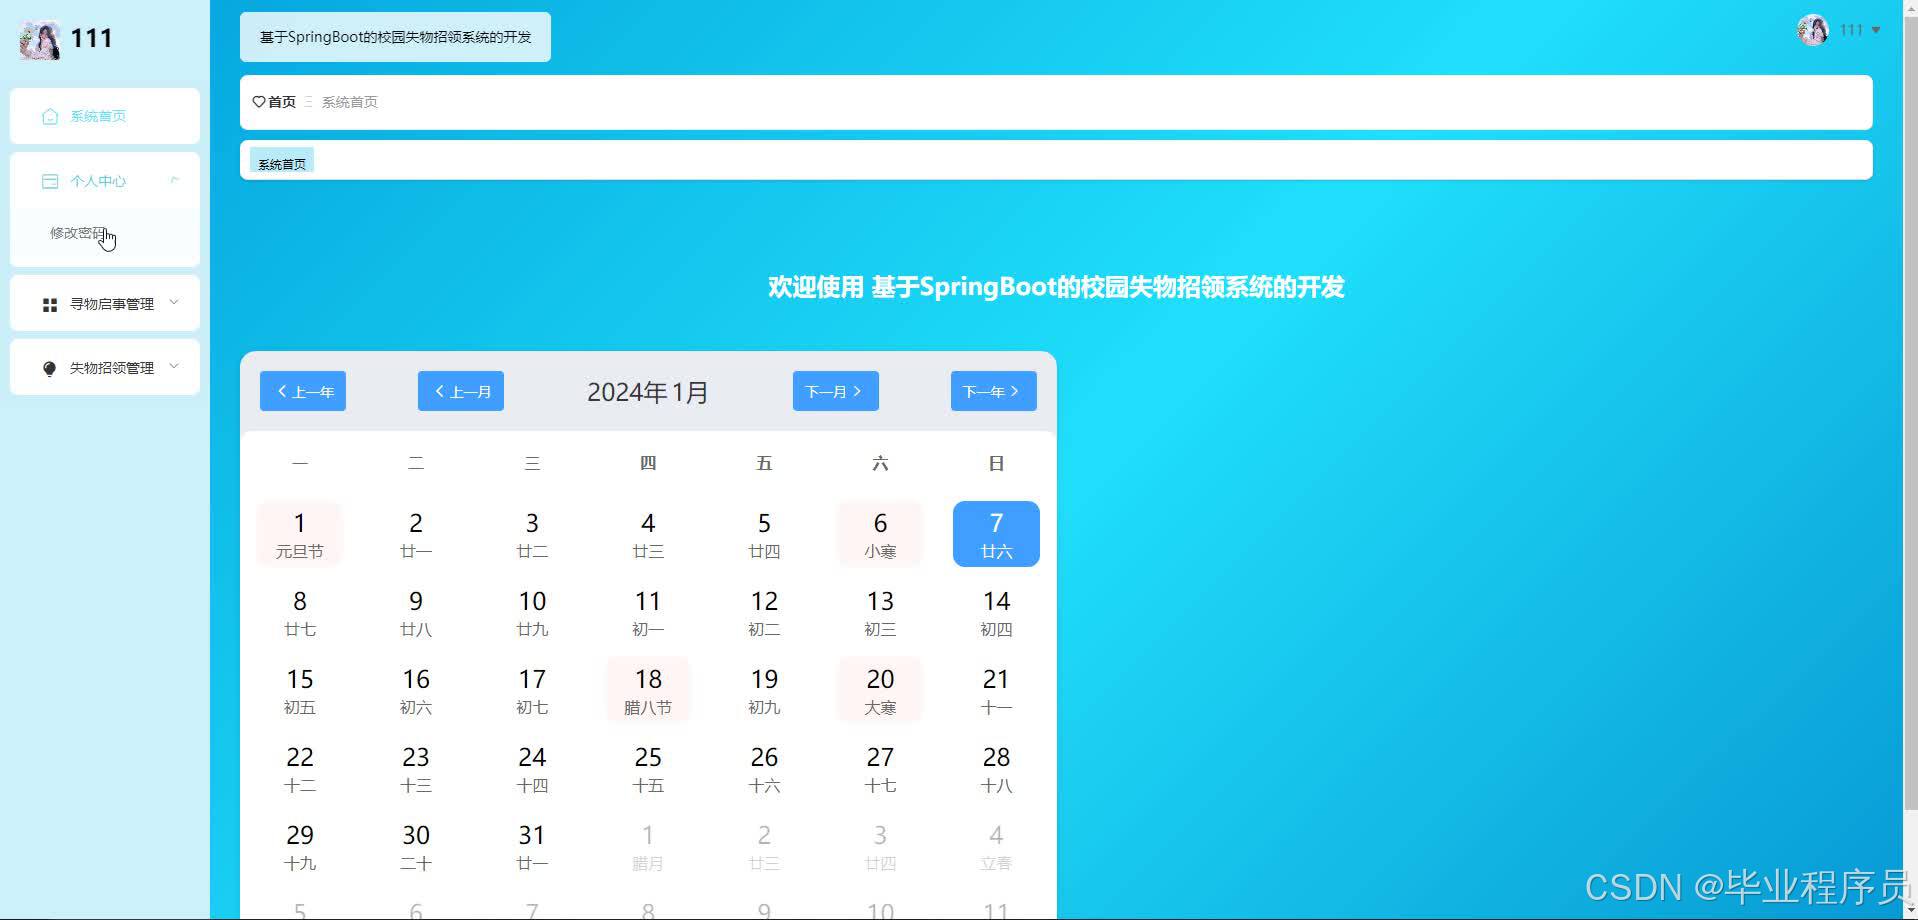Screen dimensions: 1918x920
Task: Select January 20 大寒 date
Action: (880, 690)
